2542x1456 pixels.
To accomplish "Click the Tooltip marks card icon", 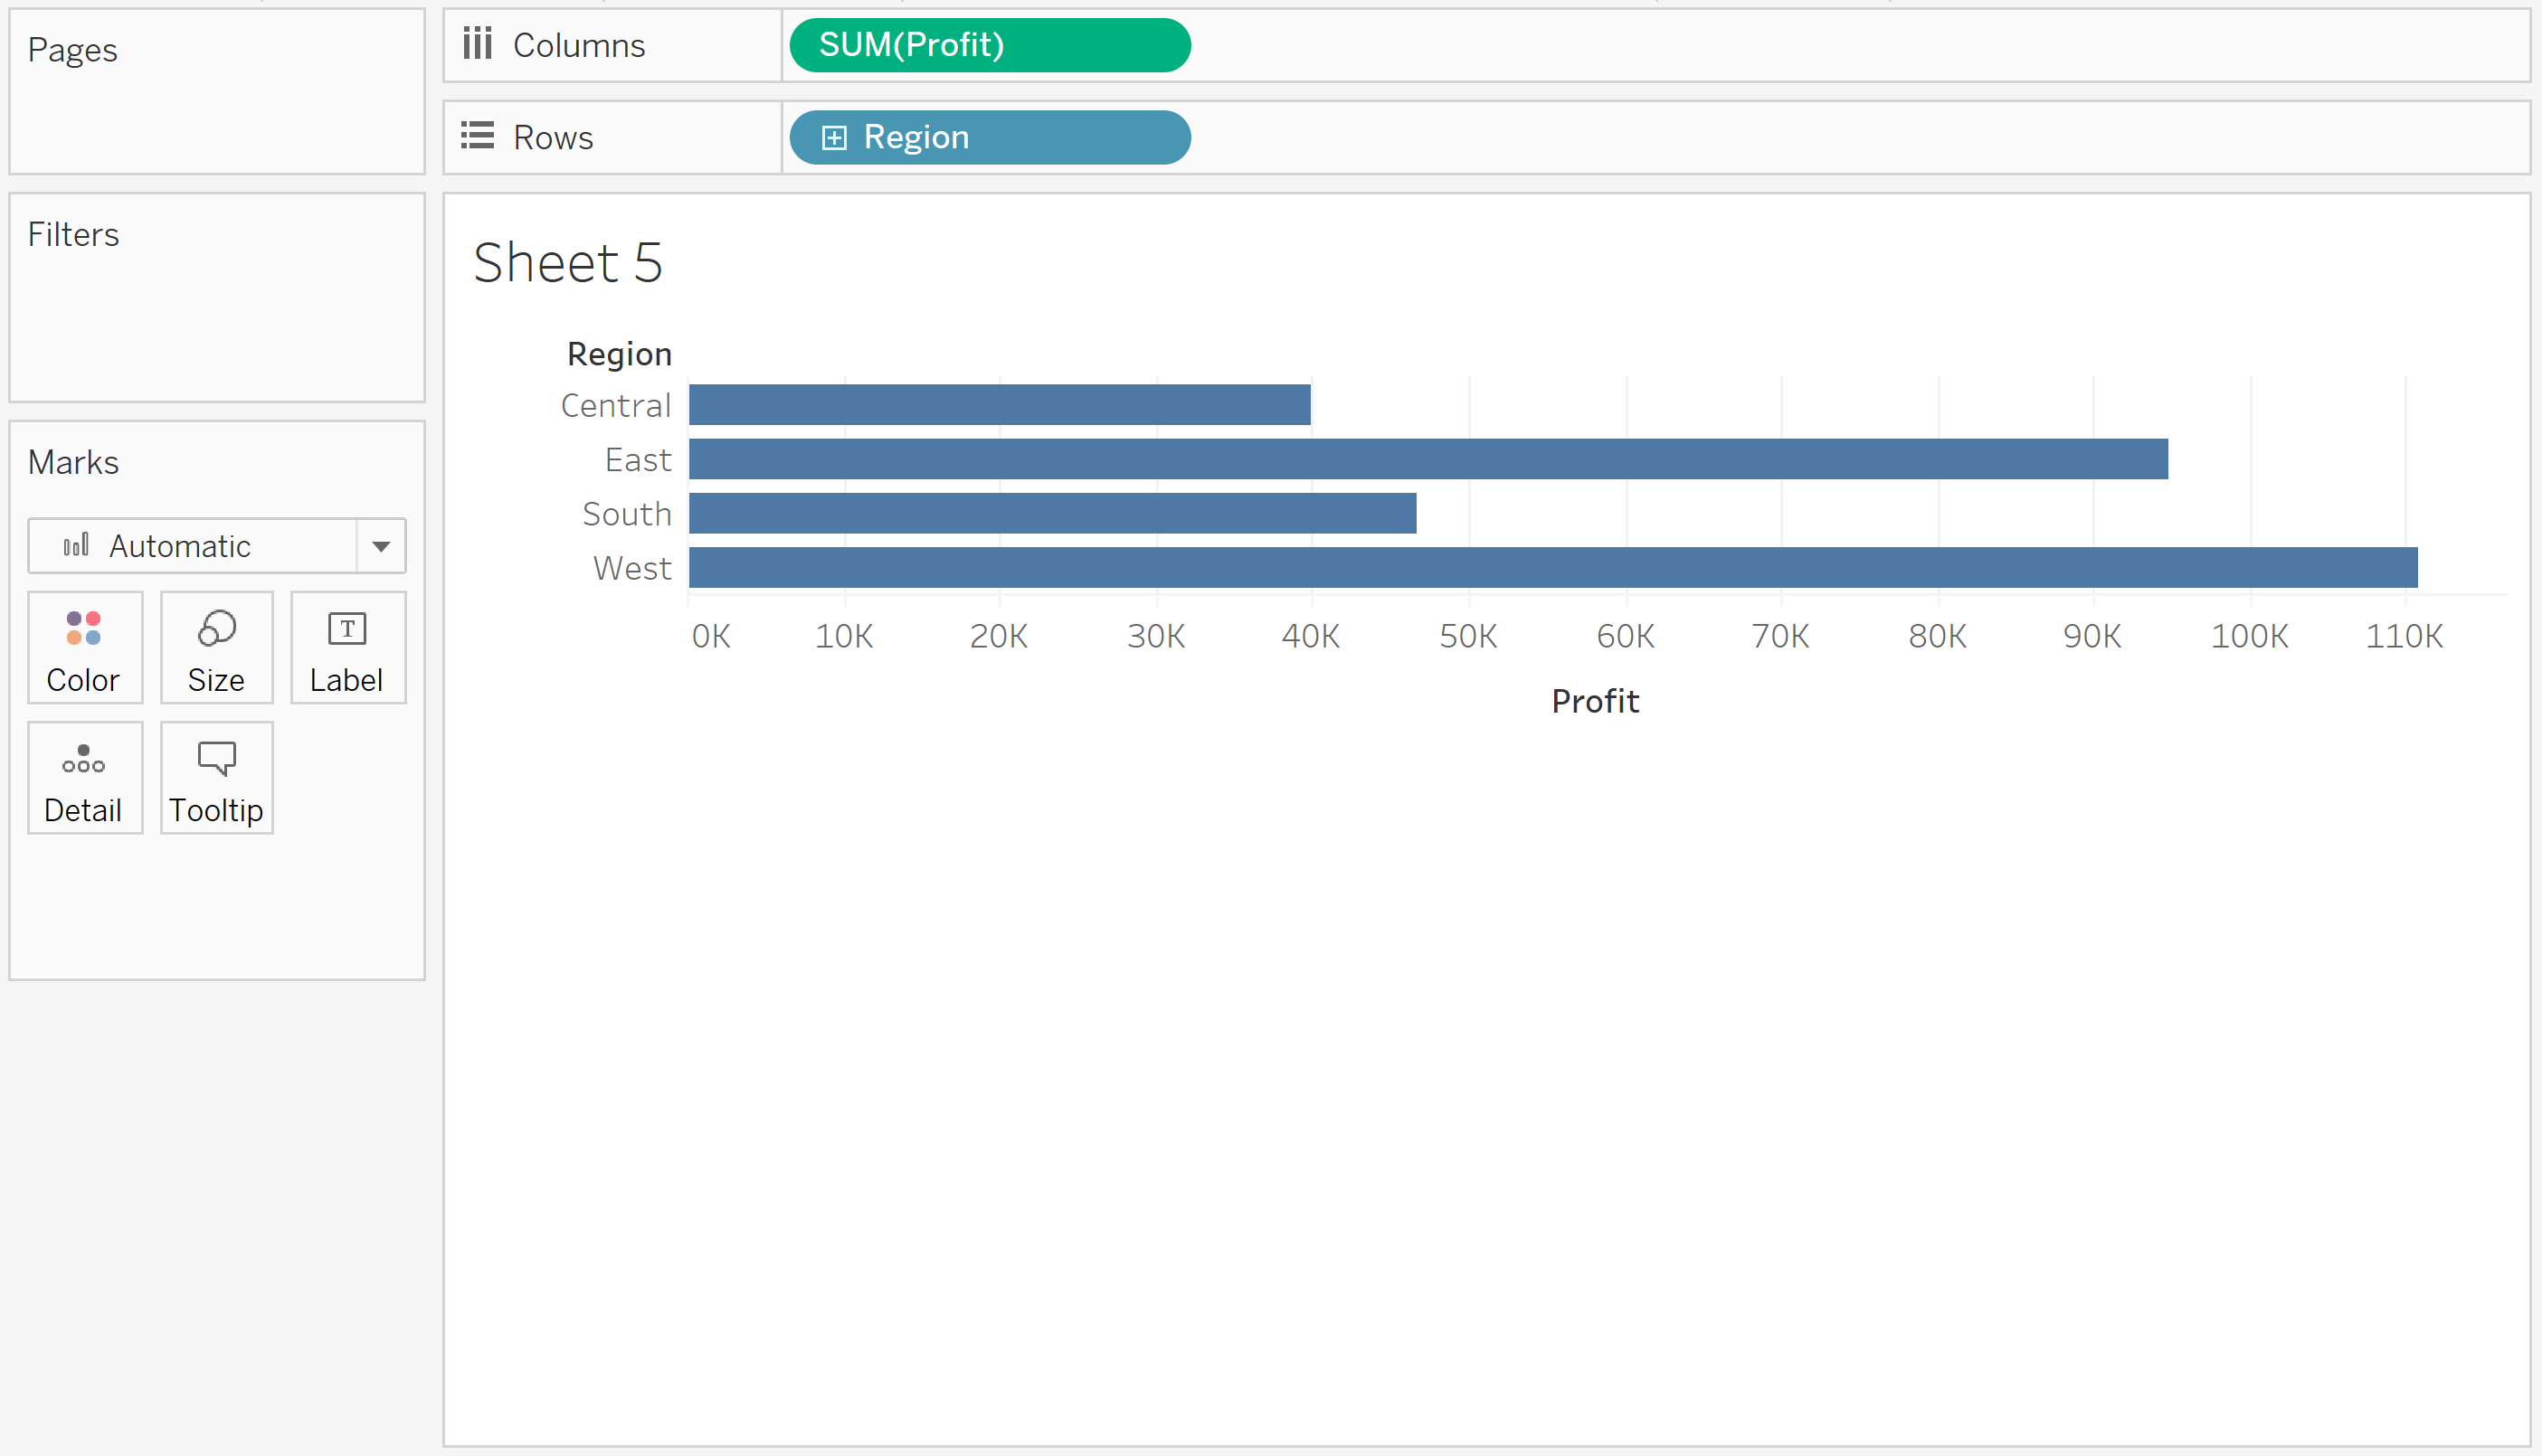I will click(216, 759).
